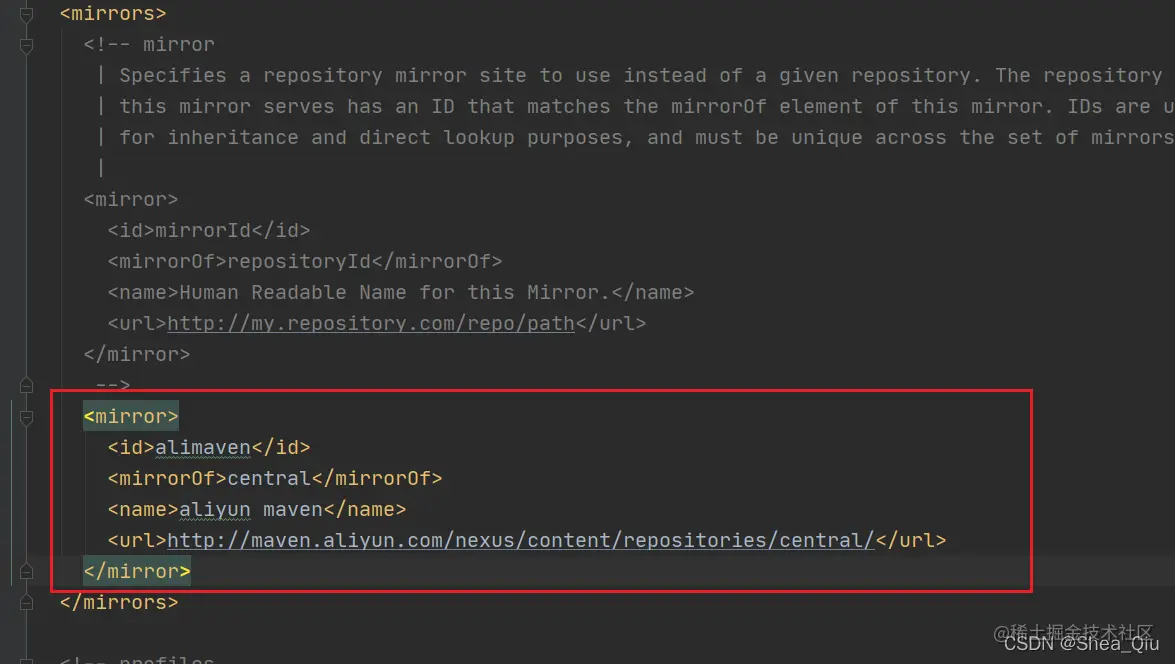Click 'mirrorId' in commented id tag

coord(203,230)
